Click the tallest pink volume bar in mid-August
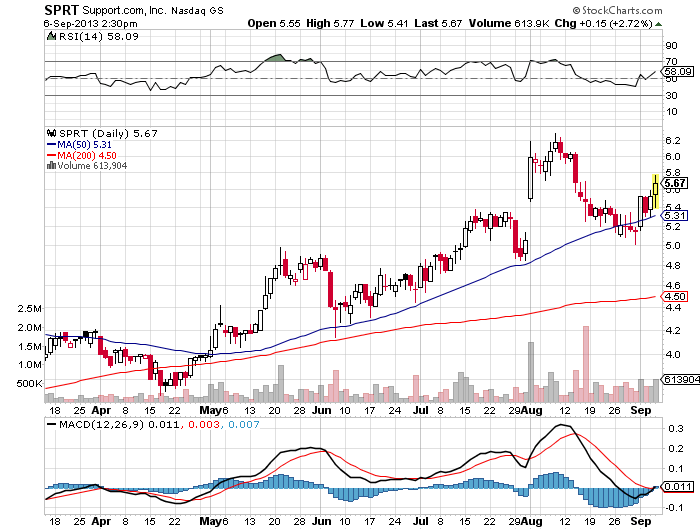Image resolution: width=700 pixels, height=530 pixels. coord(586,364)
